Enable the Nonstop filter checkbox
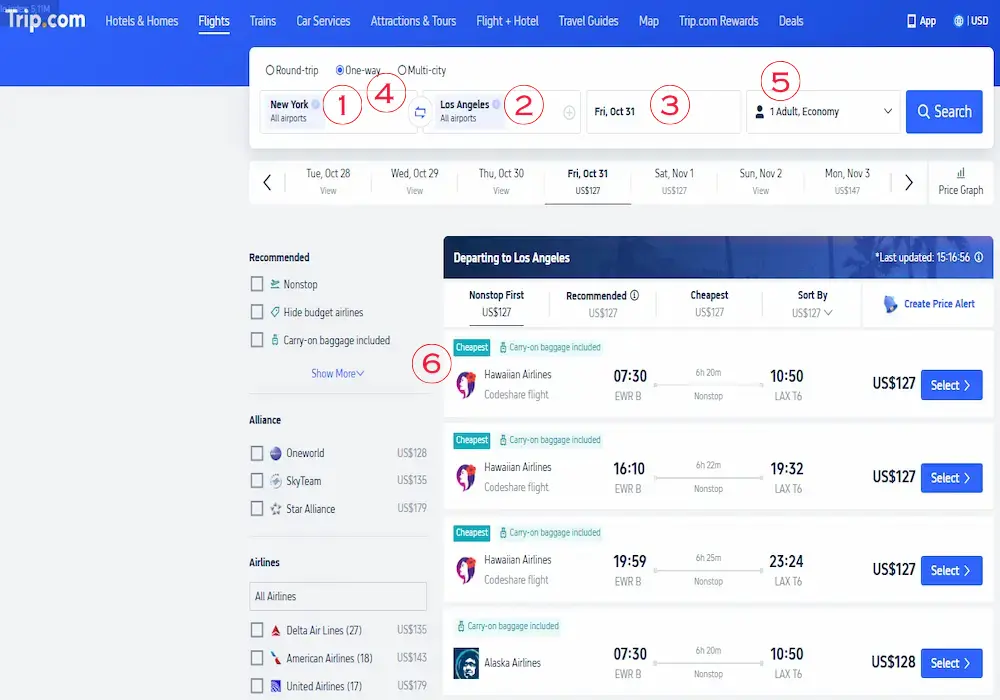 [x=257, y=284]
